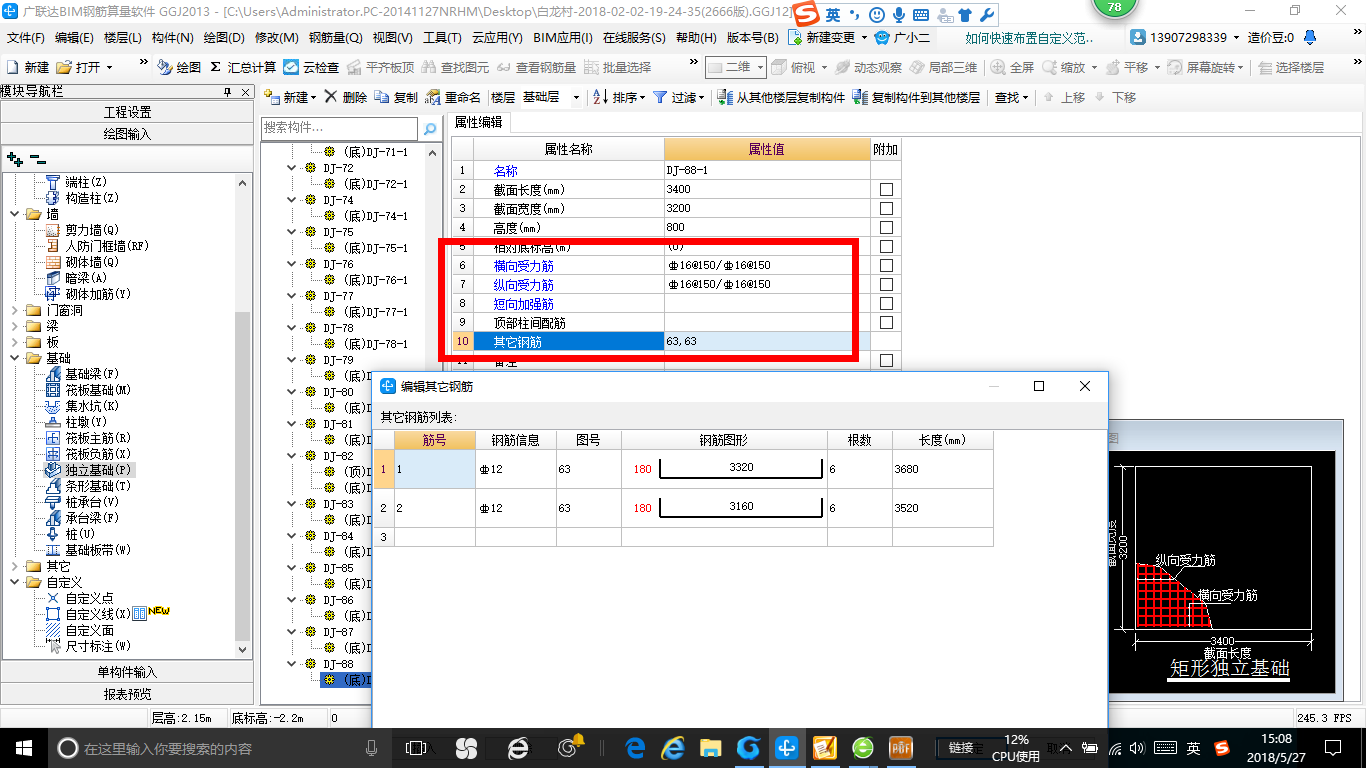1366x768 pixels.
Task: Select 独立基础(P) in the navigation tree
Action: click(98, 470)
